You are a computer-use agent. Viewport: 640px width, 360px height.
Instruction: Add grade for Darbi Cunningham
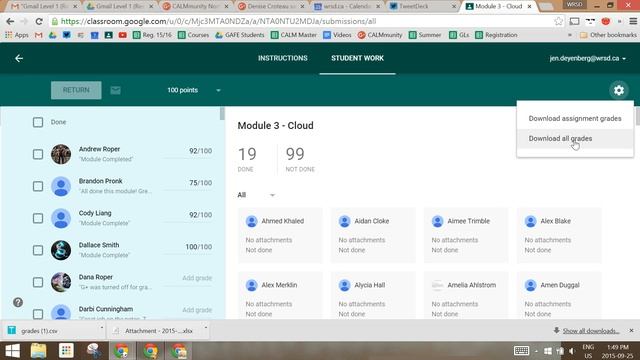(x=197, y=310)
